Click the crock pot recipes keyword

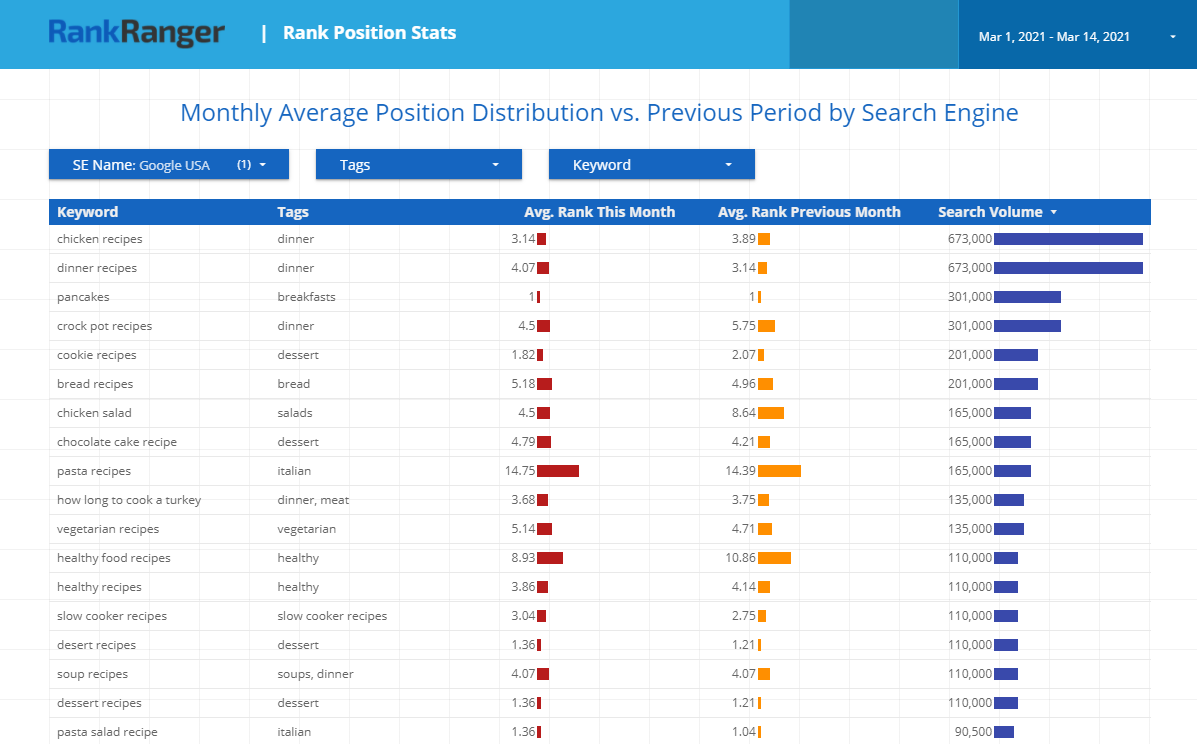(104, 326)
